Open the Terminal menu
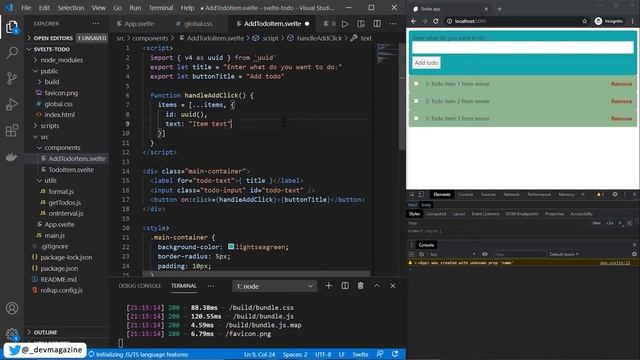This screenshot has width=640, height=360. point(161,8)
